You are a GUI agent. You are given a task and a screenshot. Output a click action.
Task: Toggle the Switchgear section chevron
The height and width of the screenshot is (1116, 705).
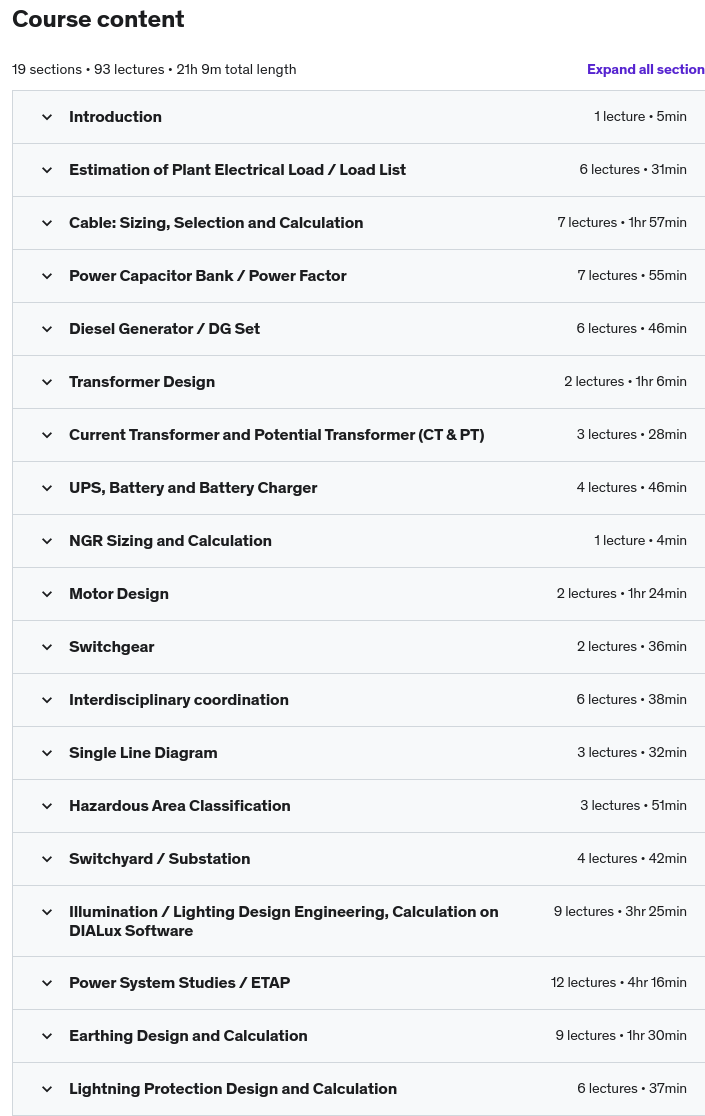[x=47, y=647]
